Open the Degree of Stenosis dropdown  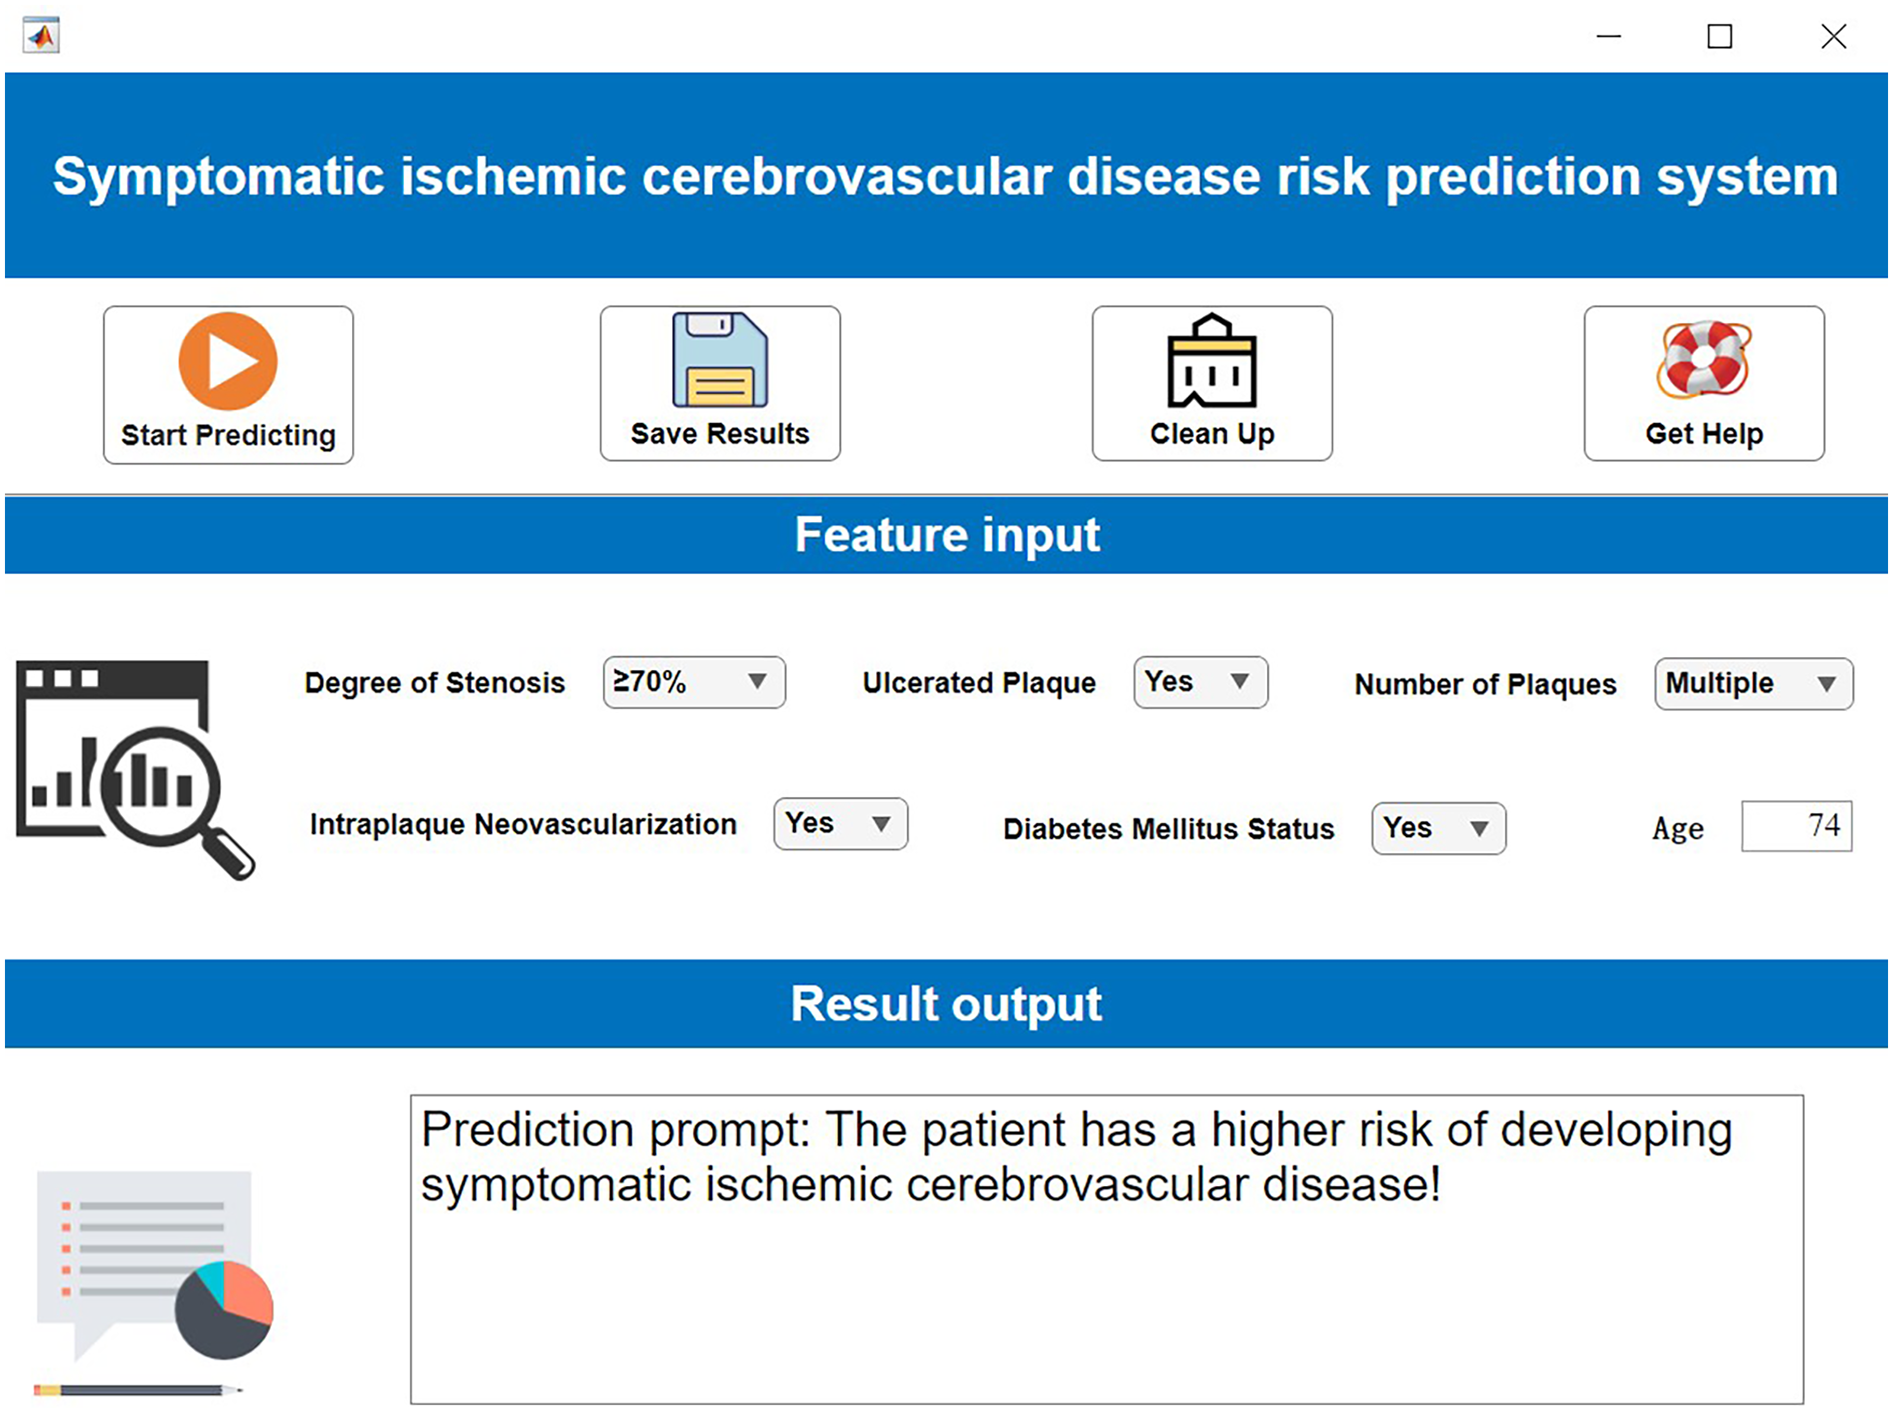point(694,683)
